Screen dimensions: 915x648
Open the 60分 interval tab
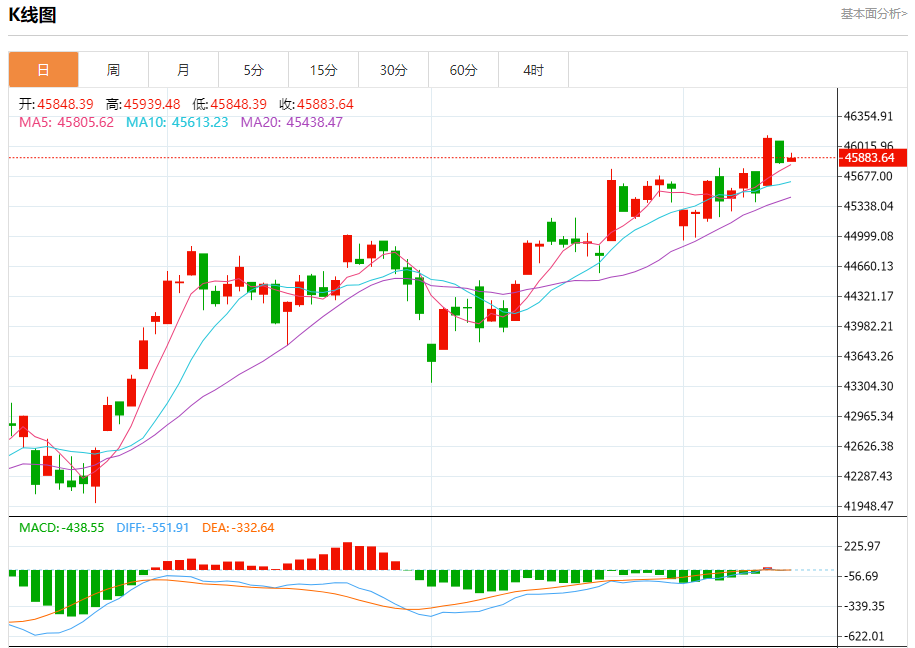click(x=463, y=70)
